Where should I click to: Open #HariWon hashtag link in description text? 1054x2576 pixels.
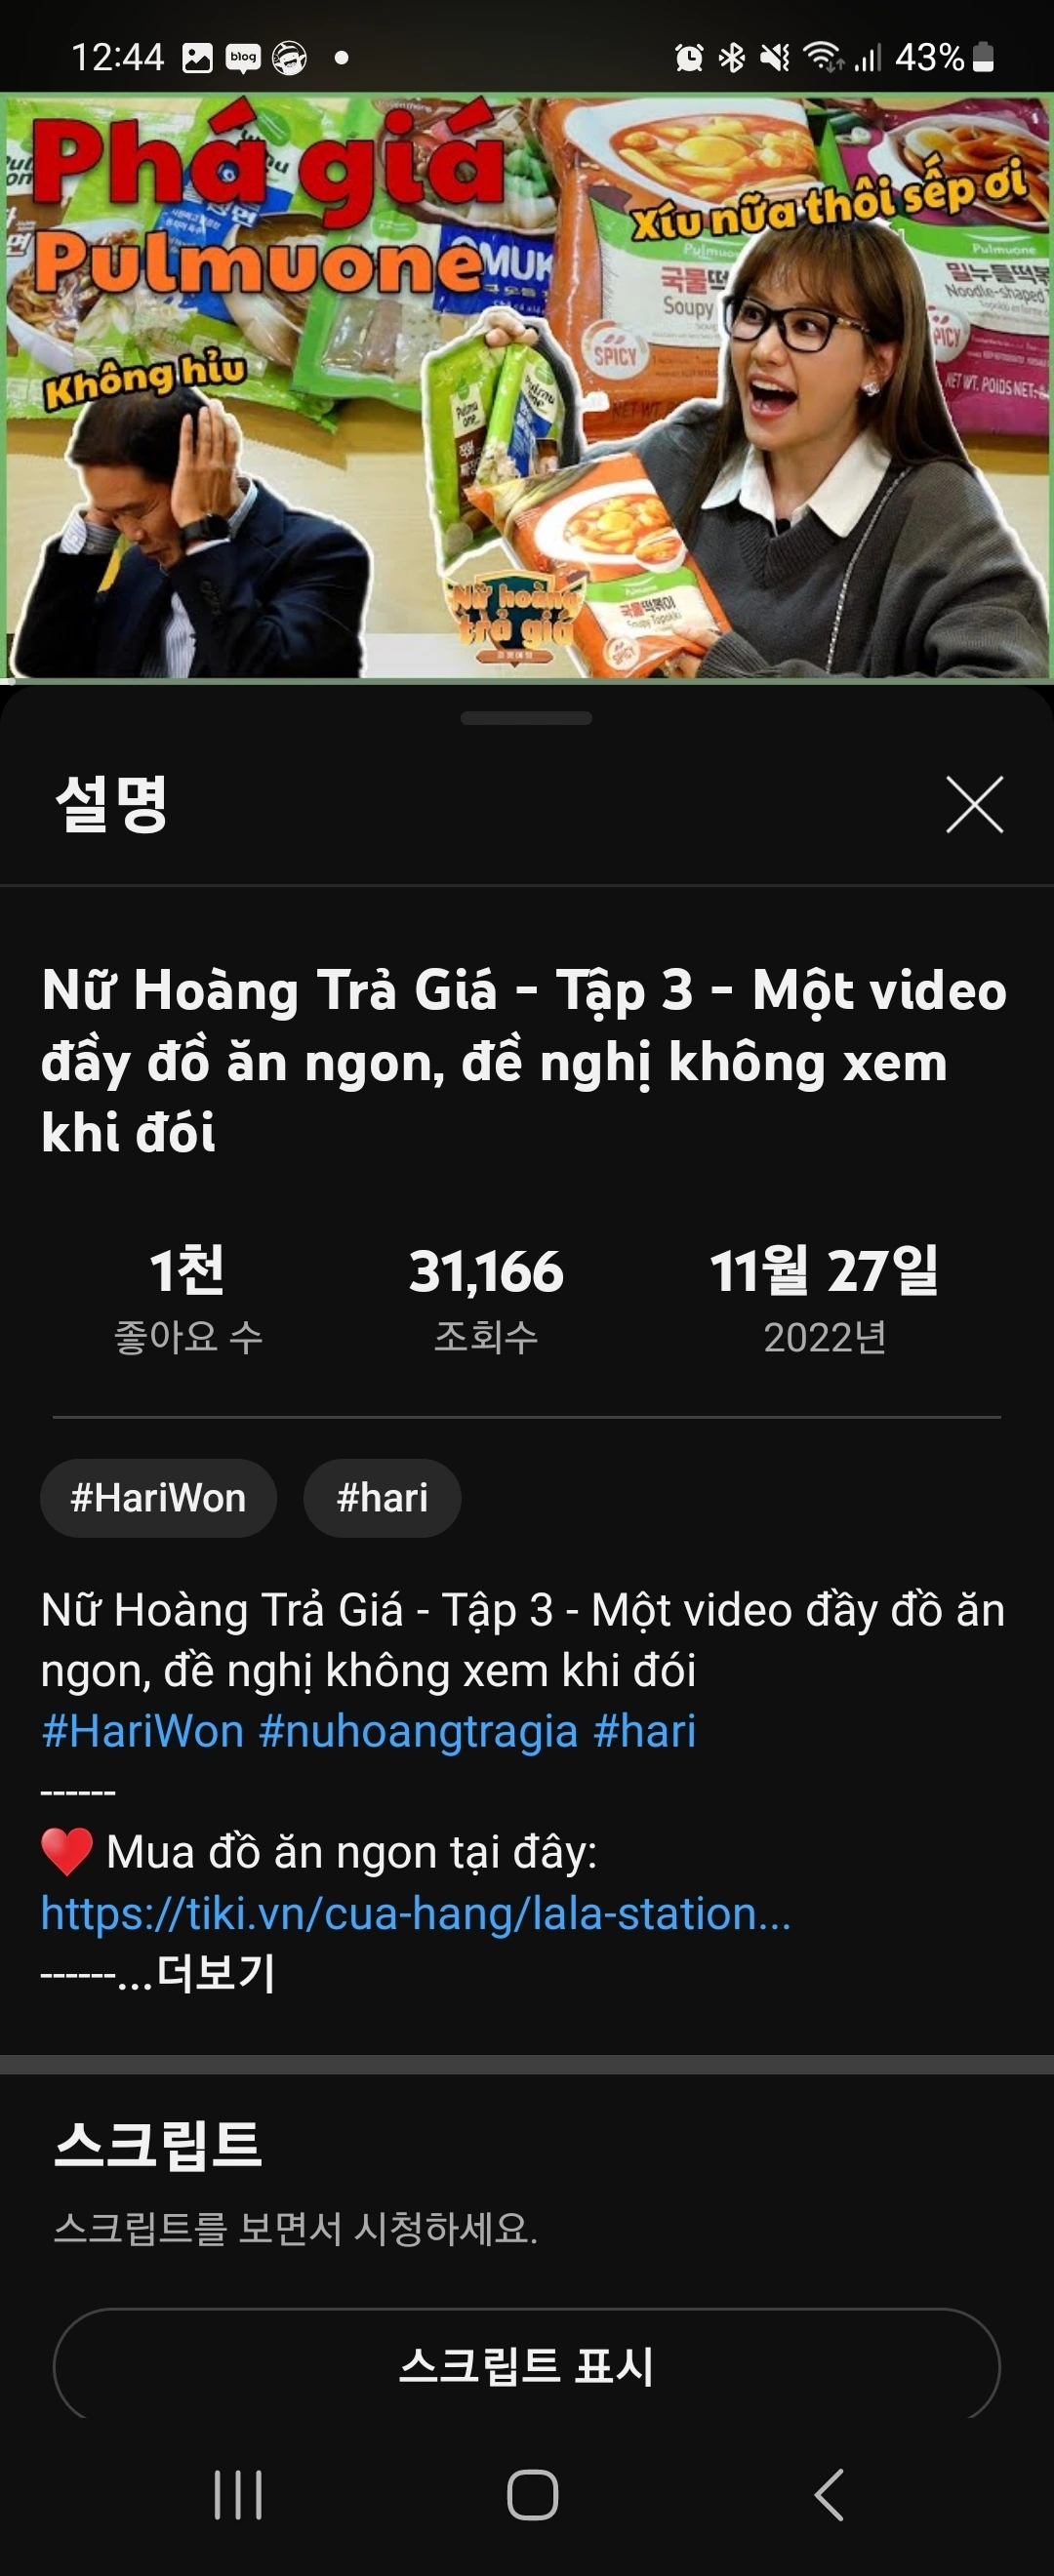[142, 1730]
